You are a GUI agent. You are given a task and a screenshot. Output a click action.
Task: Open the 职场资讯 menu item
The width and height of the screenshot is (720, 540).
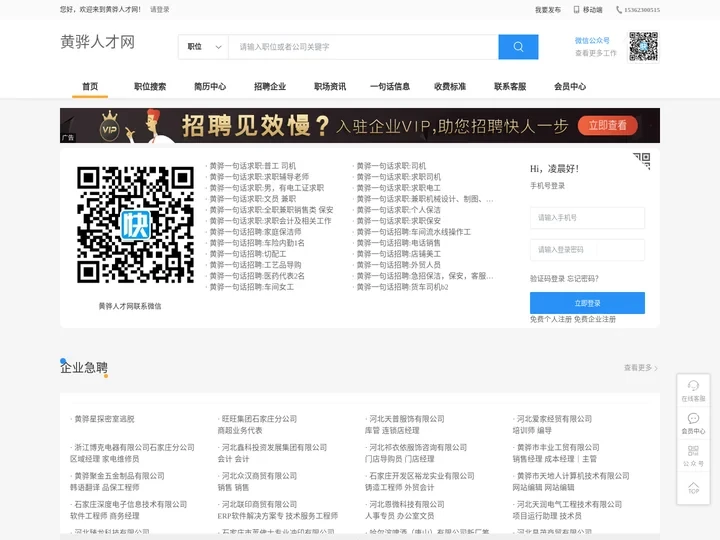tap(330, 86)
